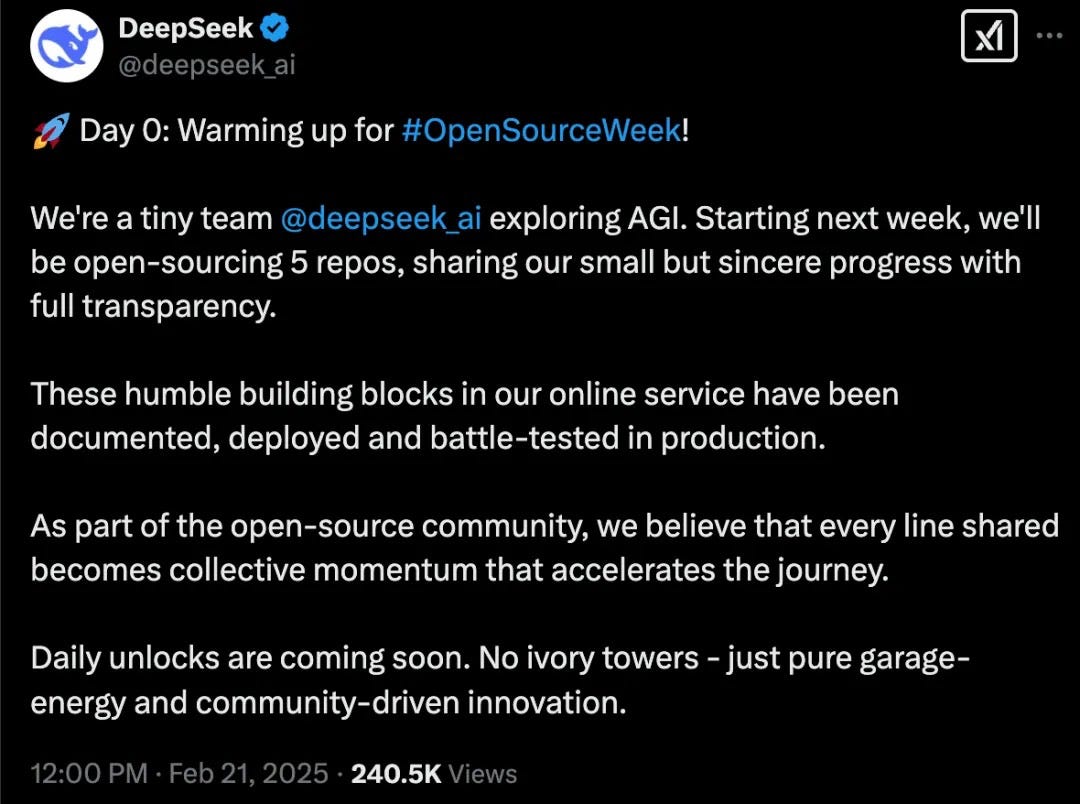Image resolution: width=1080 pixels, height=804 pixels.
Task: Open the #OpenSourceWeek hashtag page
Action: 543,130
